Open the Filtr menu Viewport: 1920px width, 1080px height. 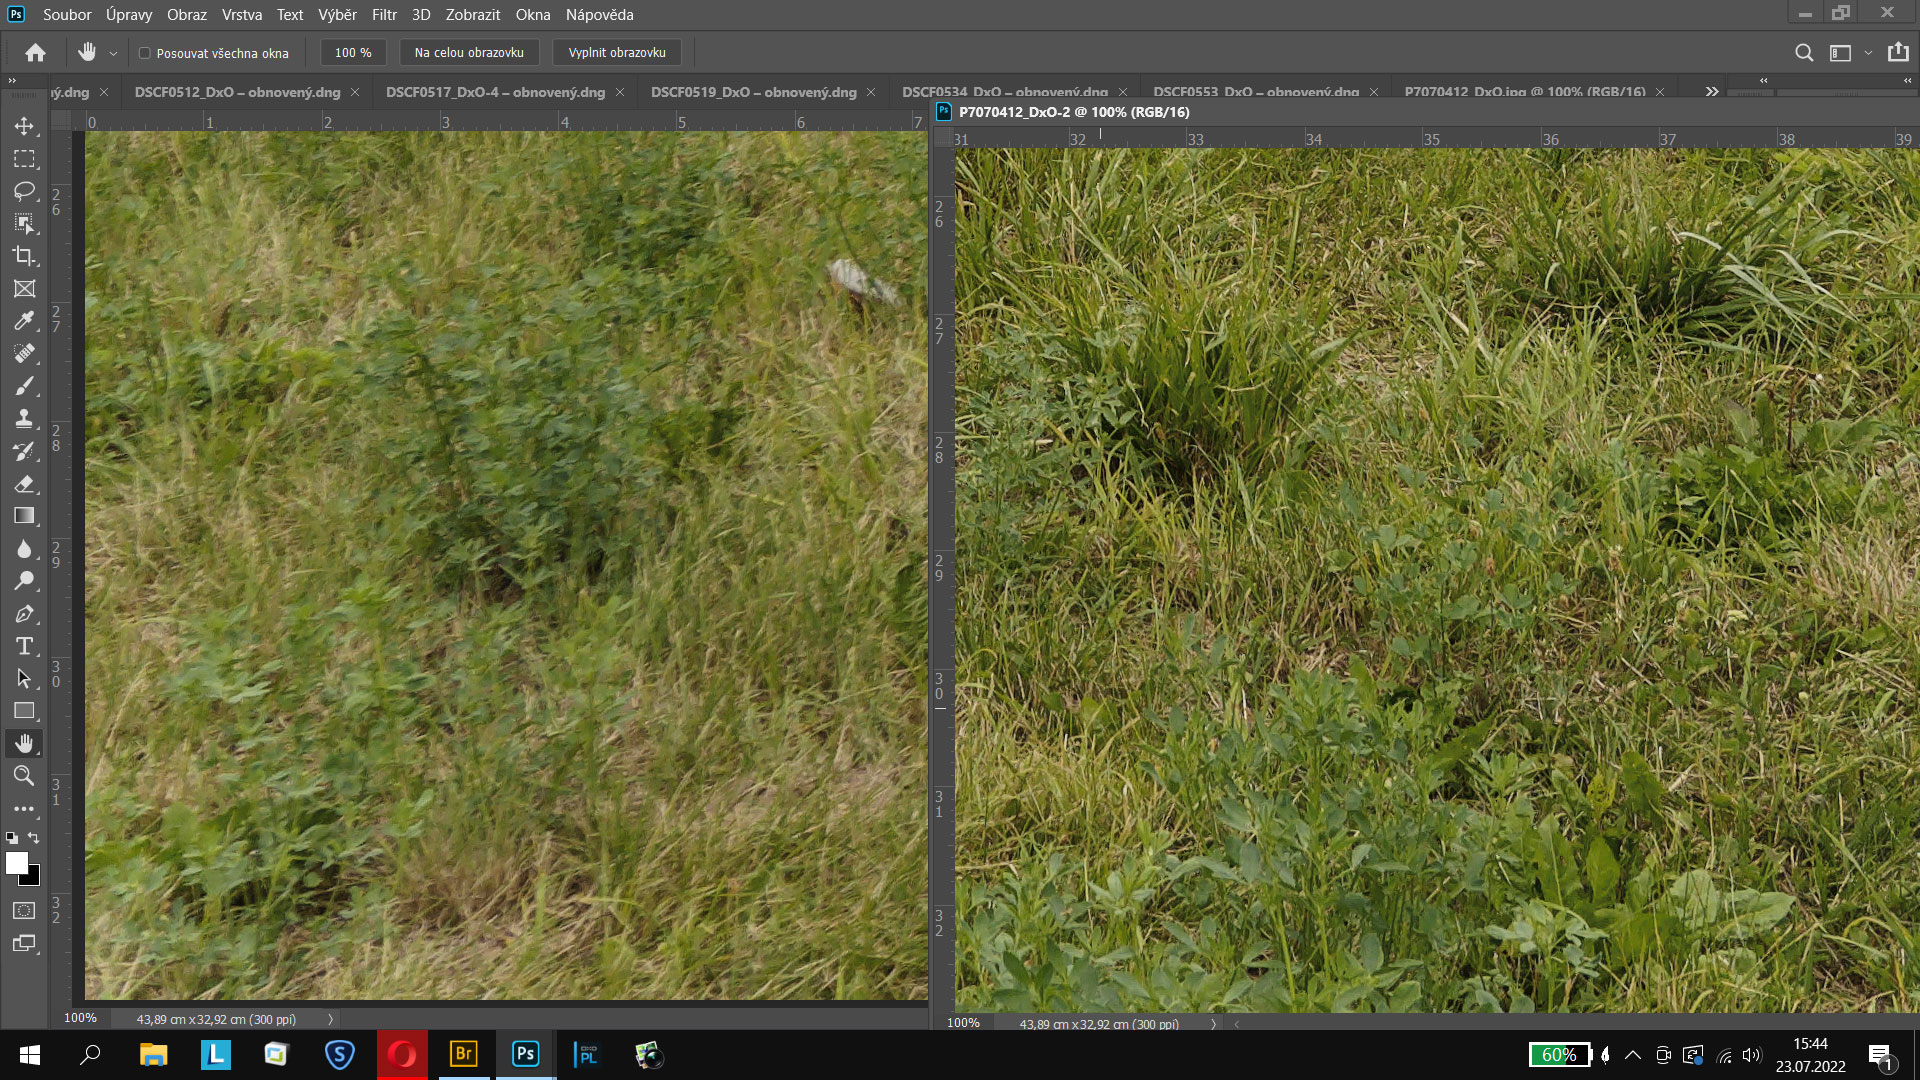point(384,15)
